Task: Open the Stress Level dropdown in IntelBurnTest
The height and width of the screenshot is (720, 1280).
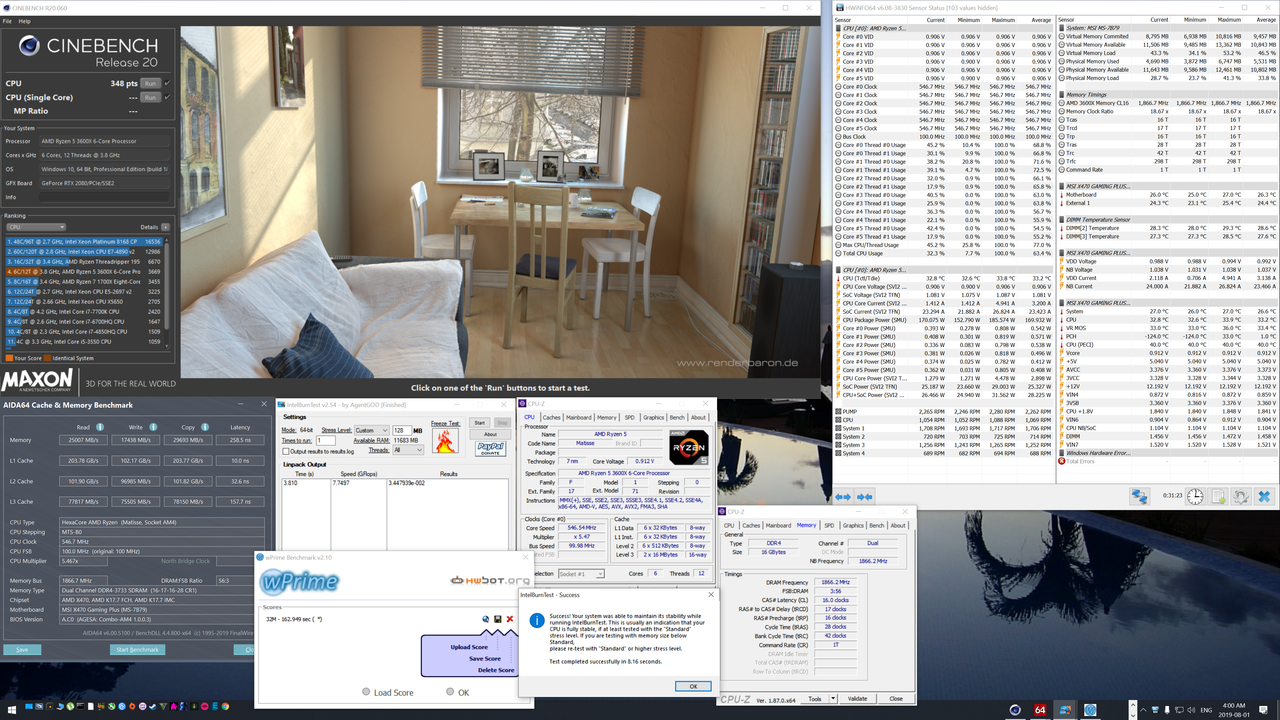Action: [x=372, y=430]
